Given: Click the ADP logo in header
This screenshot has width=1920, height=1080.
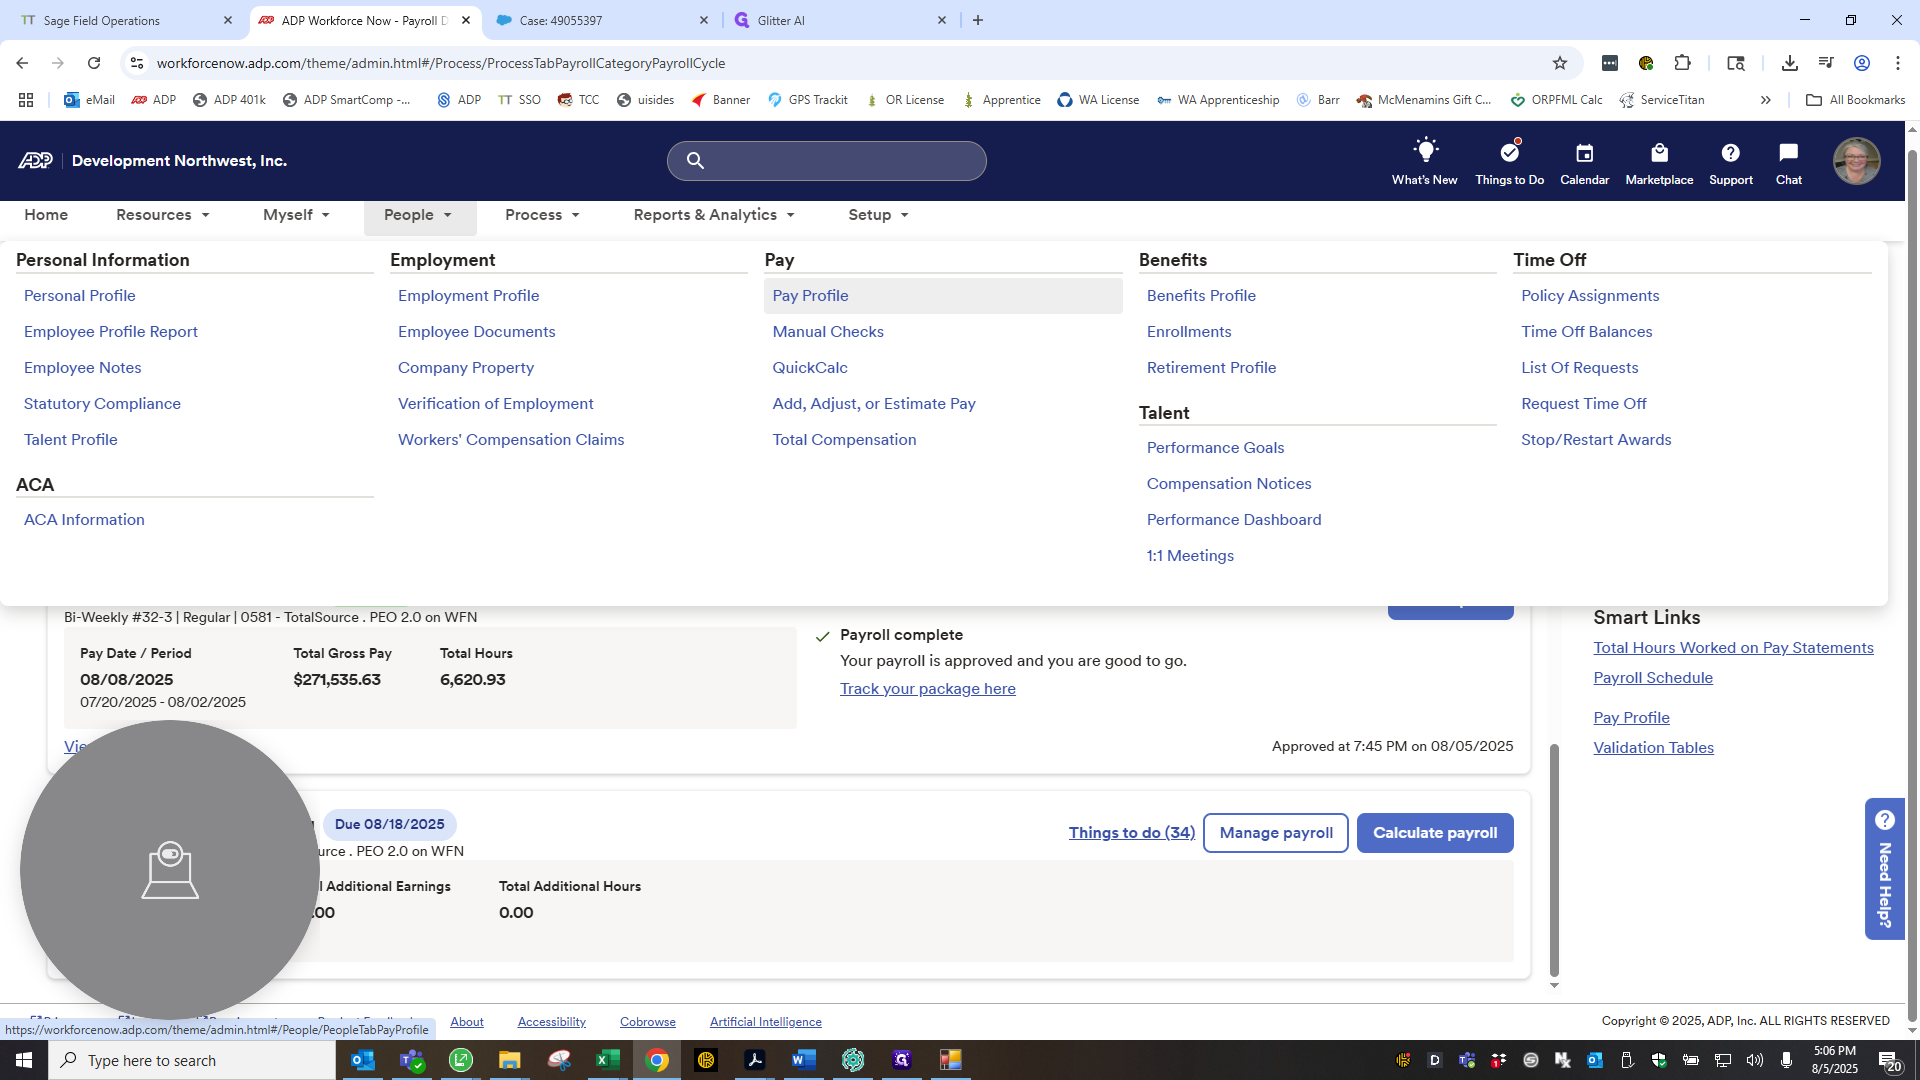Looking at the screenshot, I should point(35,161).
